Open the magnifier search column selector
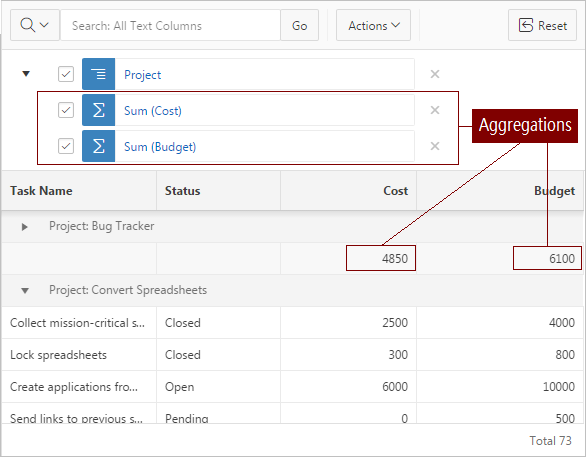The height and width of the screenshot is (457, 586). click(34, 25)
